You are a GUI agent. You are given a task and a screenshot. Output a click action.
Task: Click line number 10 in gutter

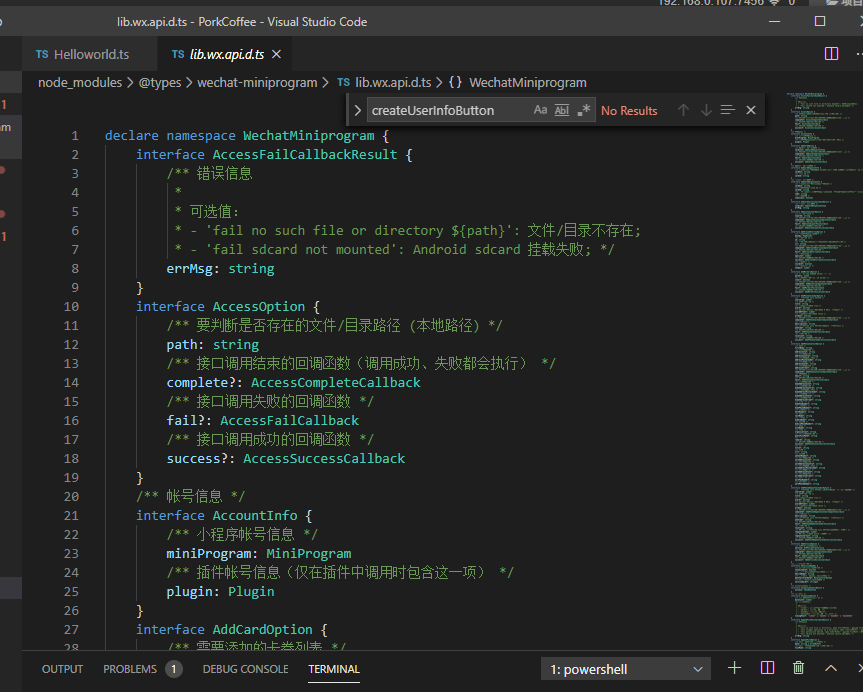click(x=71, y=307)
